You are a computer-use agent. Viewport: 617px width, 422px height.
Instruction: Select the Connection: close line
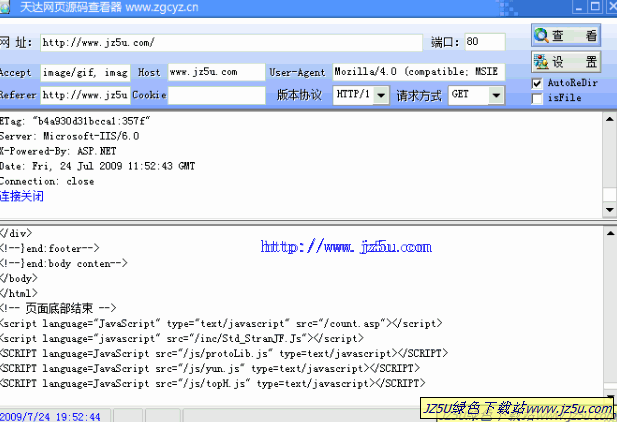pos(47,181)
